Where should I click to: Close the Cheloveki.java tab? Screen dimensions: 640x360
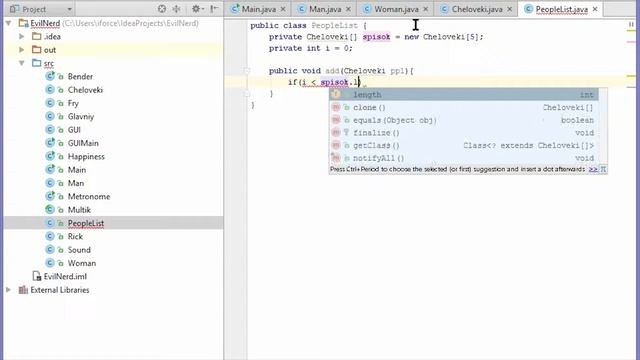509,9
